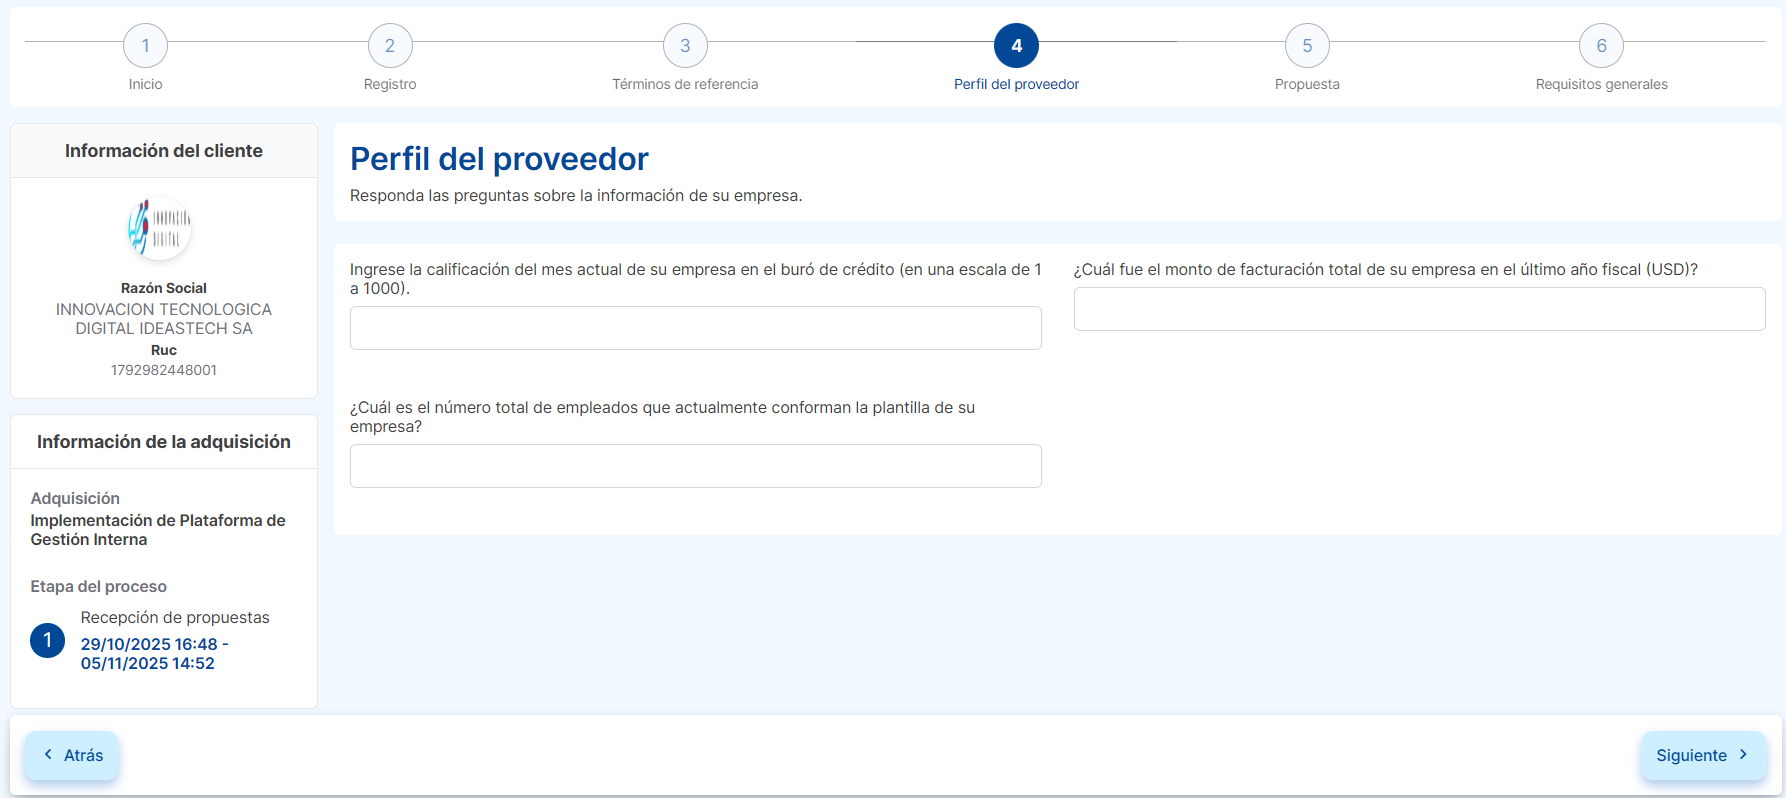Click the date range 29/10/2025 16:48 text
Screen dimensions: 1786x798
tap(155, 653)
